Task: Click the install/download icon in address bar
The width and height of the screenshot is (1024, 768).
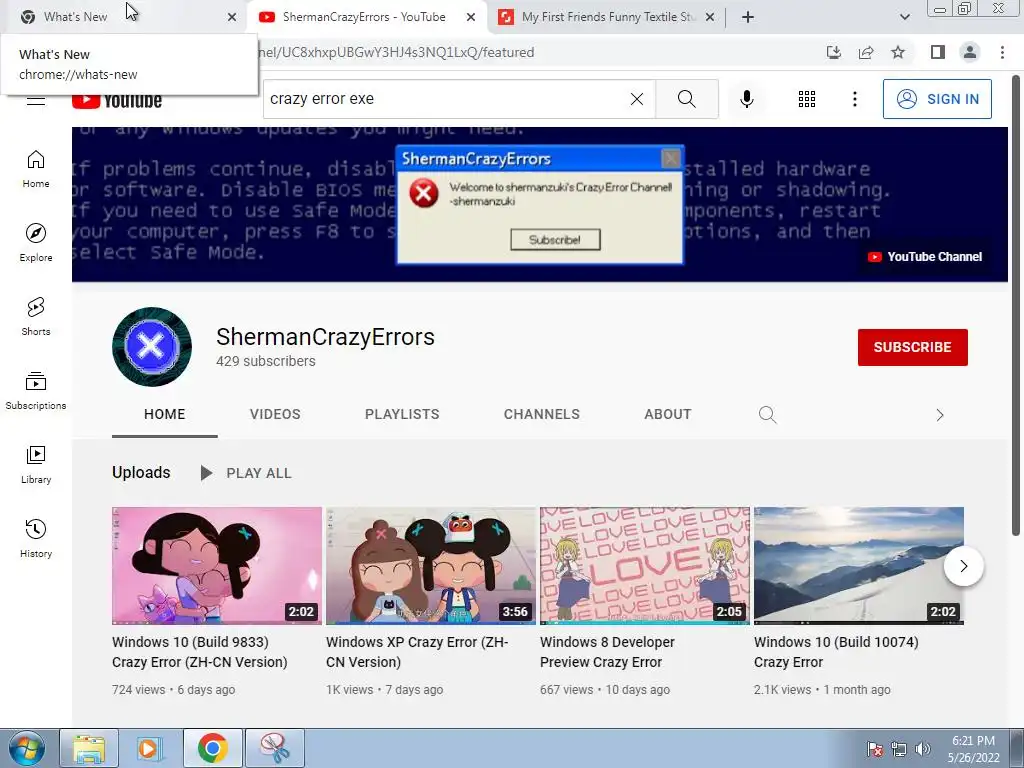Action: click(834, 52)
